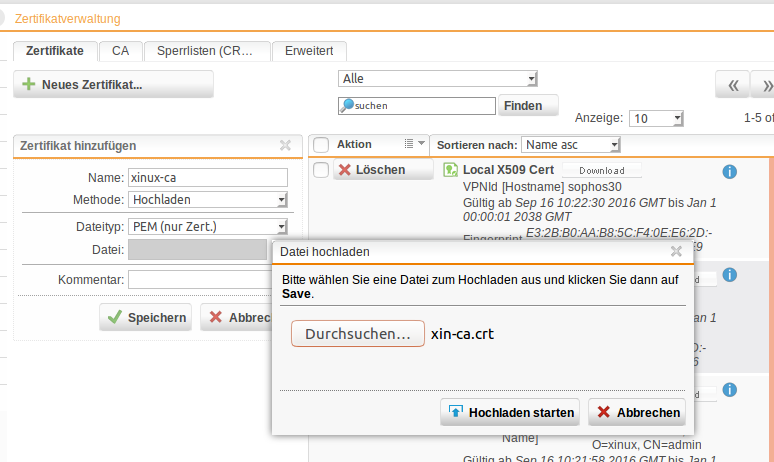Open info icon for Local X509 Cert
774x462 pixels.
[730, 172]
